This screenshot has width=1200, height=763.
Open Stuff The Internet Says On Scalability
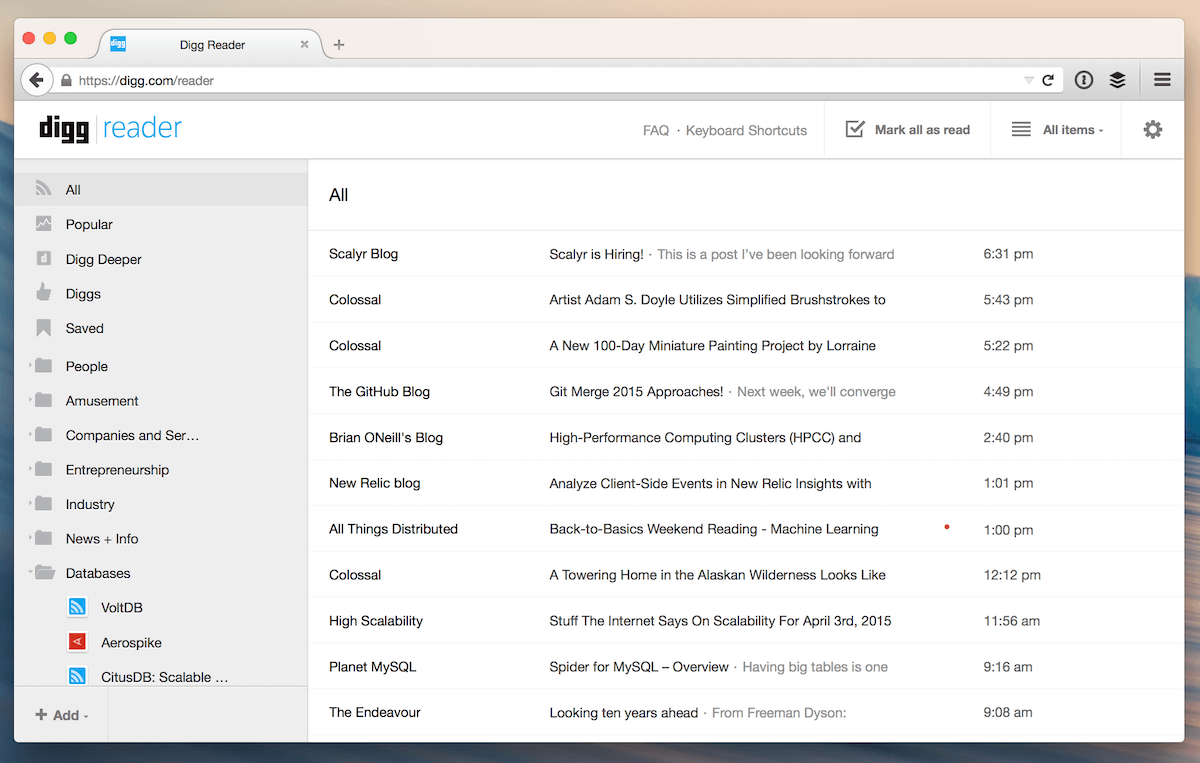pyautogui.click(x=720, y=621)
